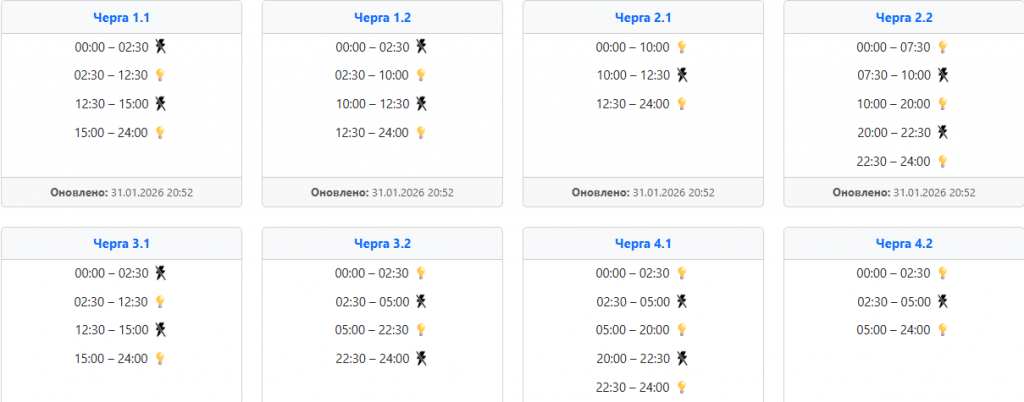The image size is (1024, 402).
Task: Open the Черга 3.2 queue link
Action: (x=382, y=243)
